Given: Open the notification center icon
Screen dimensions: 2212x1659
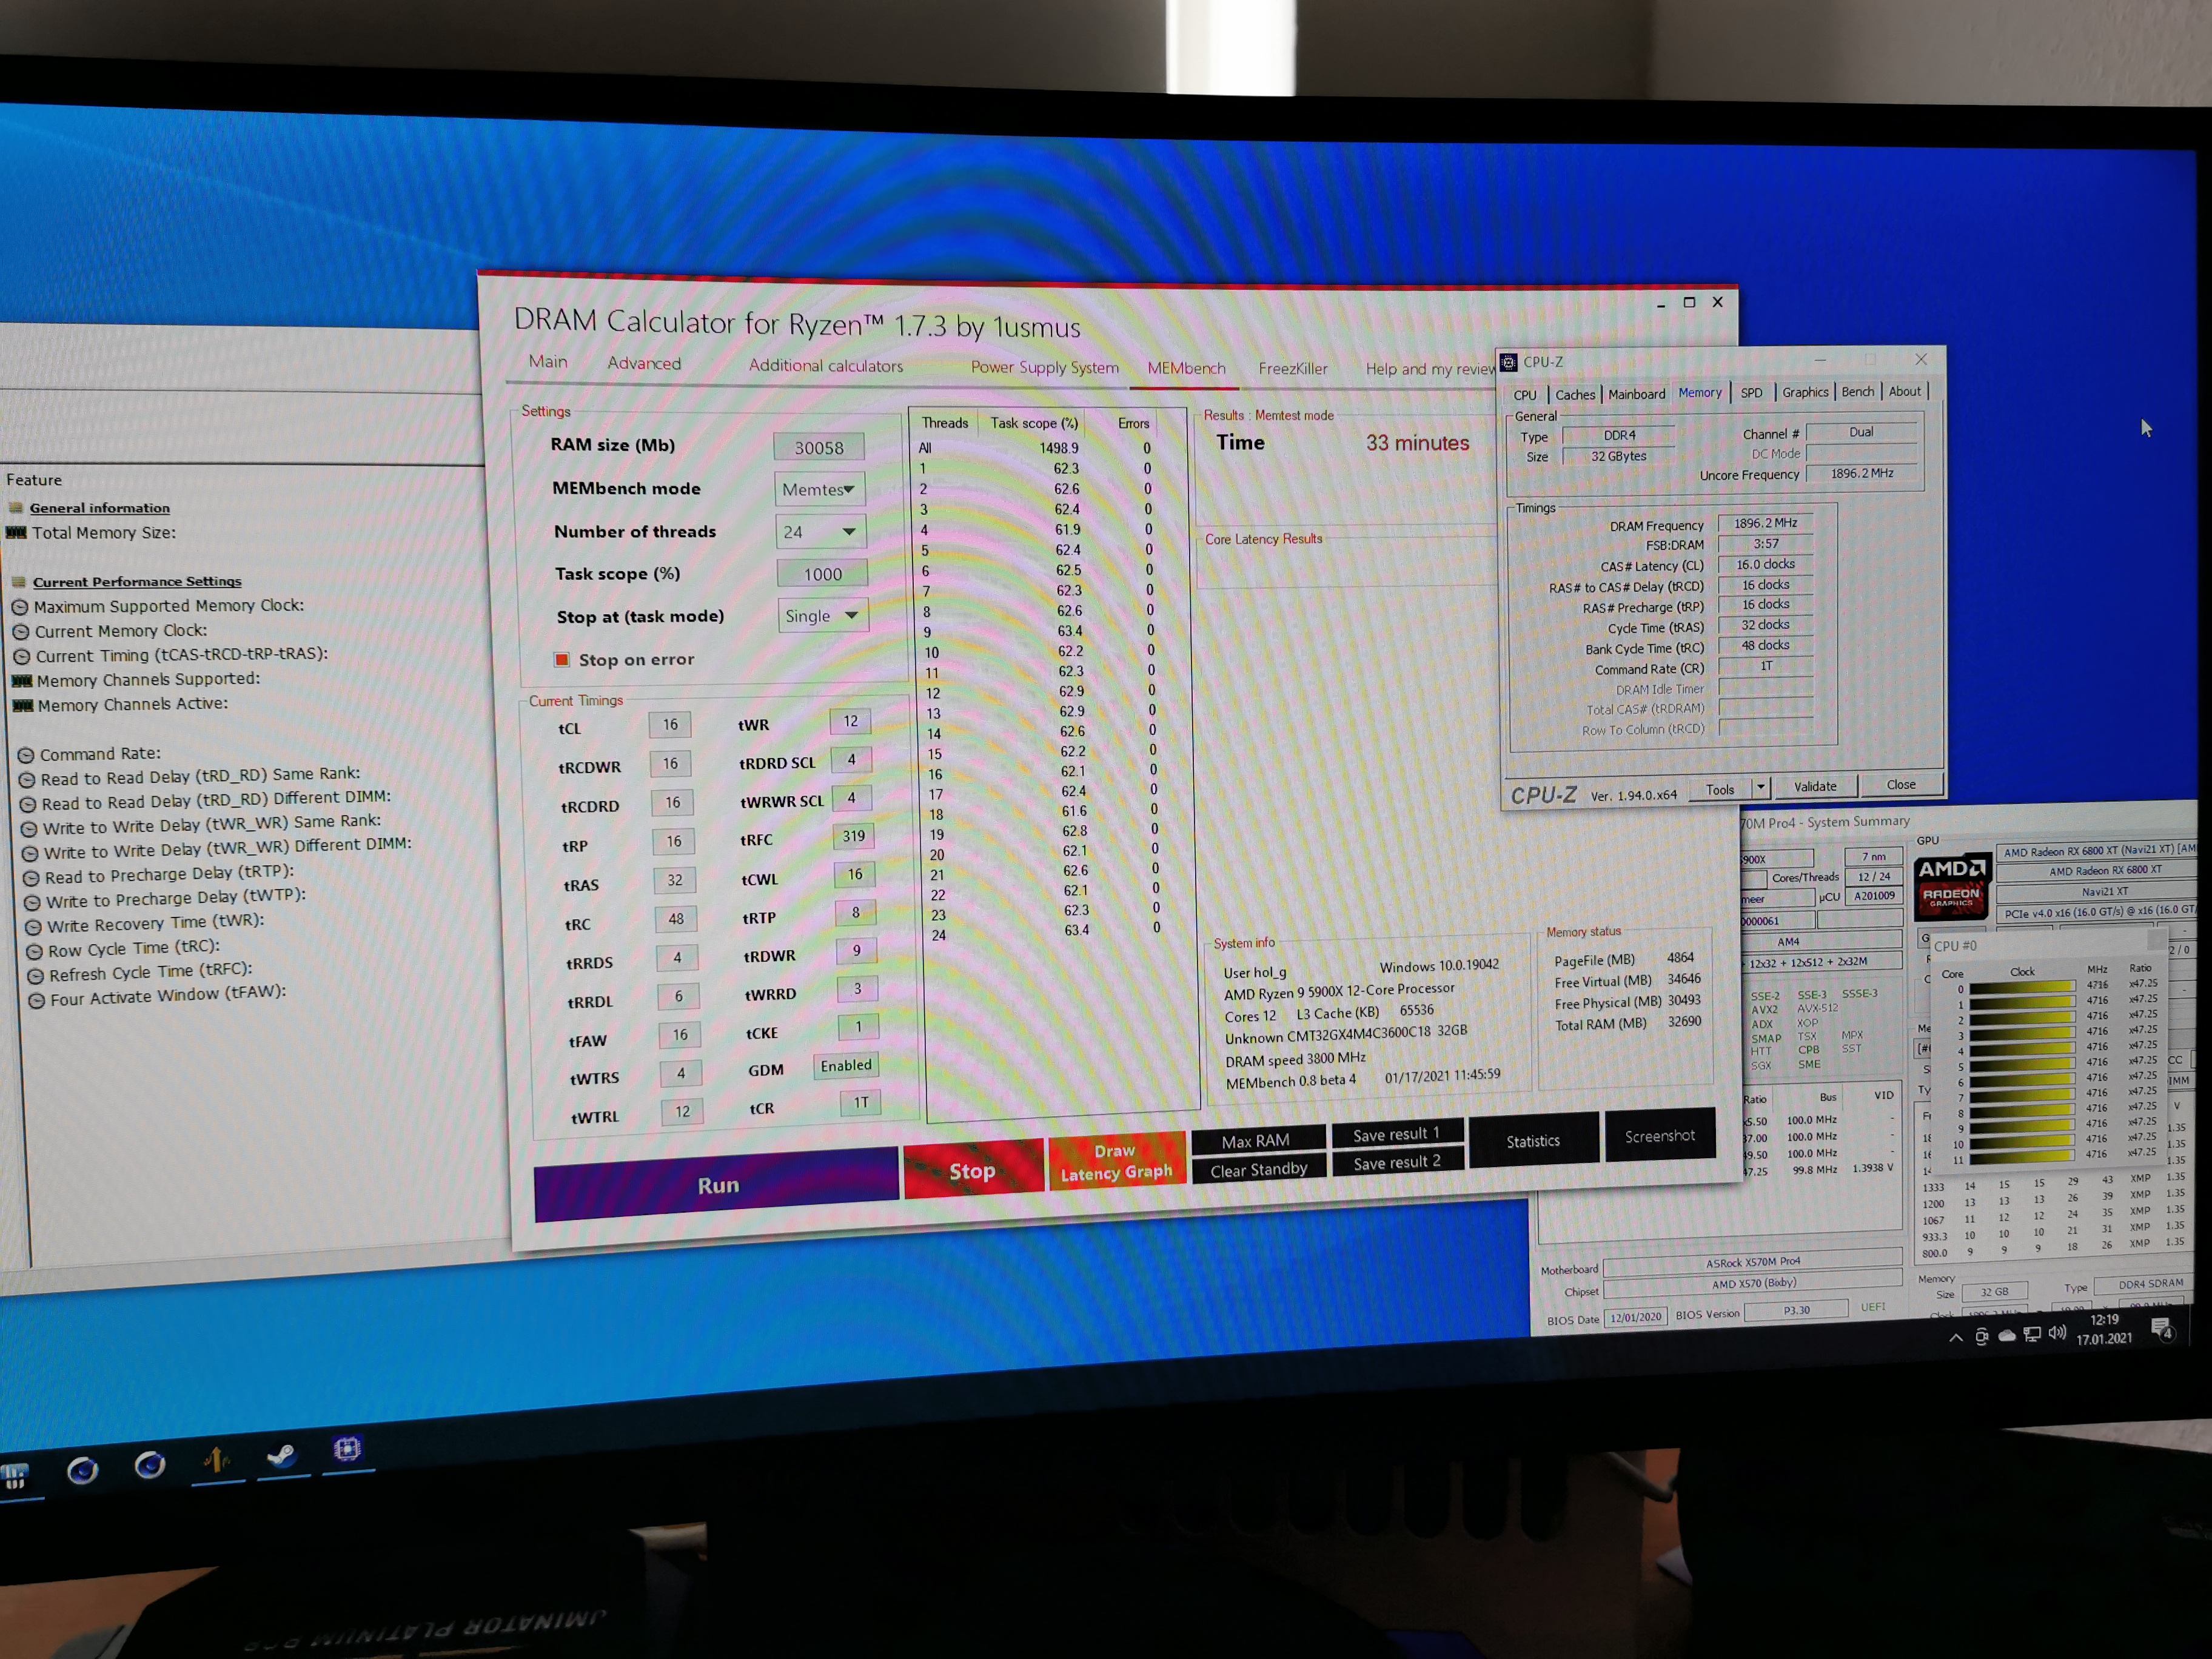Looking at the screenshot, I should click(x=2162, y=1331).
